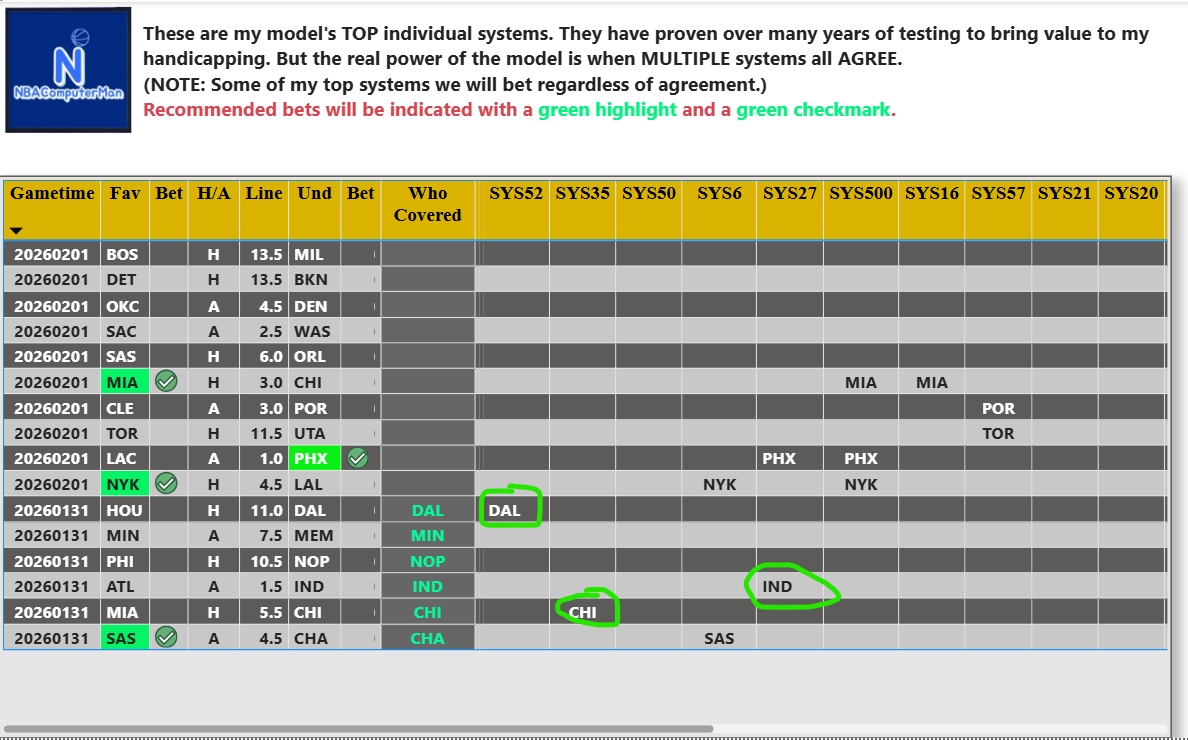The width and height of the screenshot is (1188, 740).
Task: Select the green NYK favorite cell
Action: click(x=124, y=483)
